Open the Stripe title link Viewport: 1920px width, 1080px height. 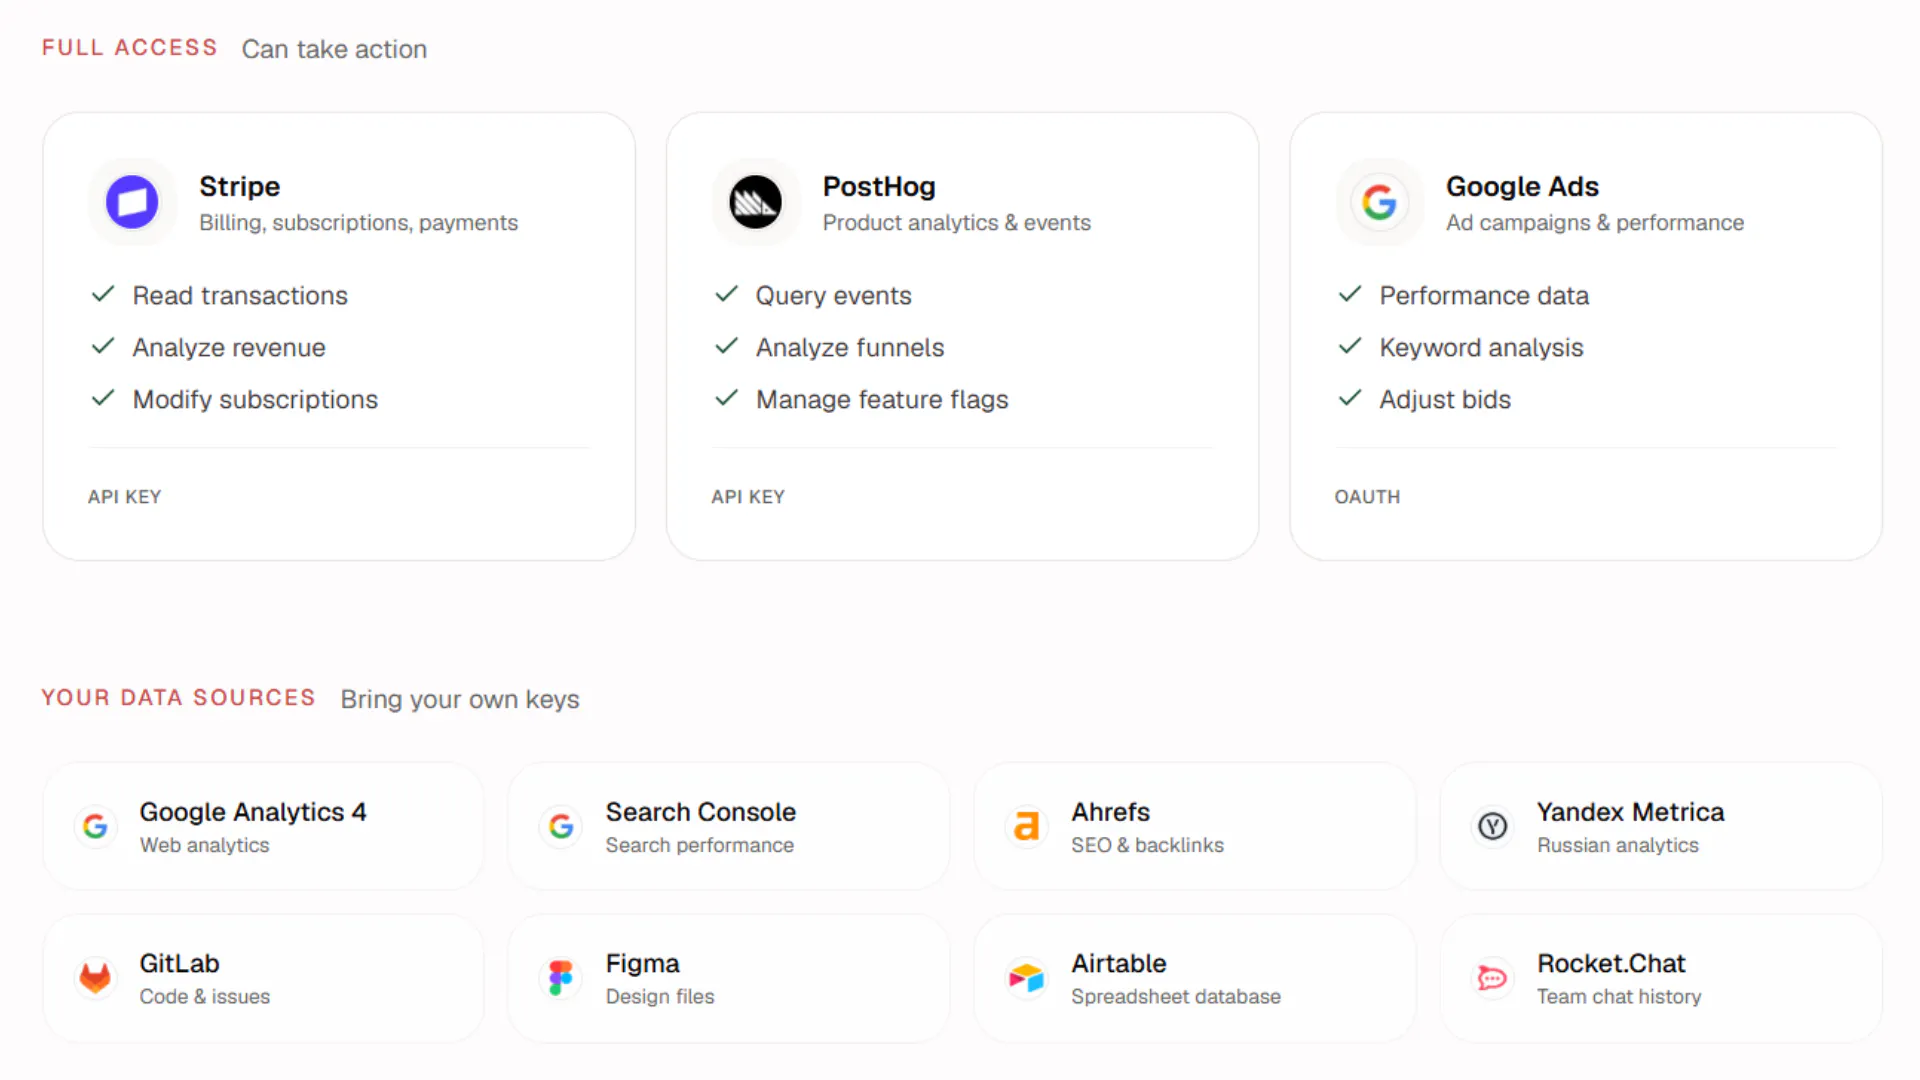(239, 186)
